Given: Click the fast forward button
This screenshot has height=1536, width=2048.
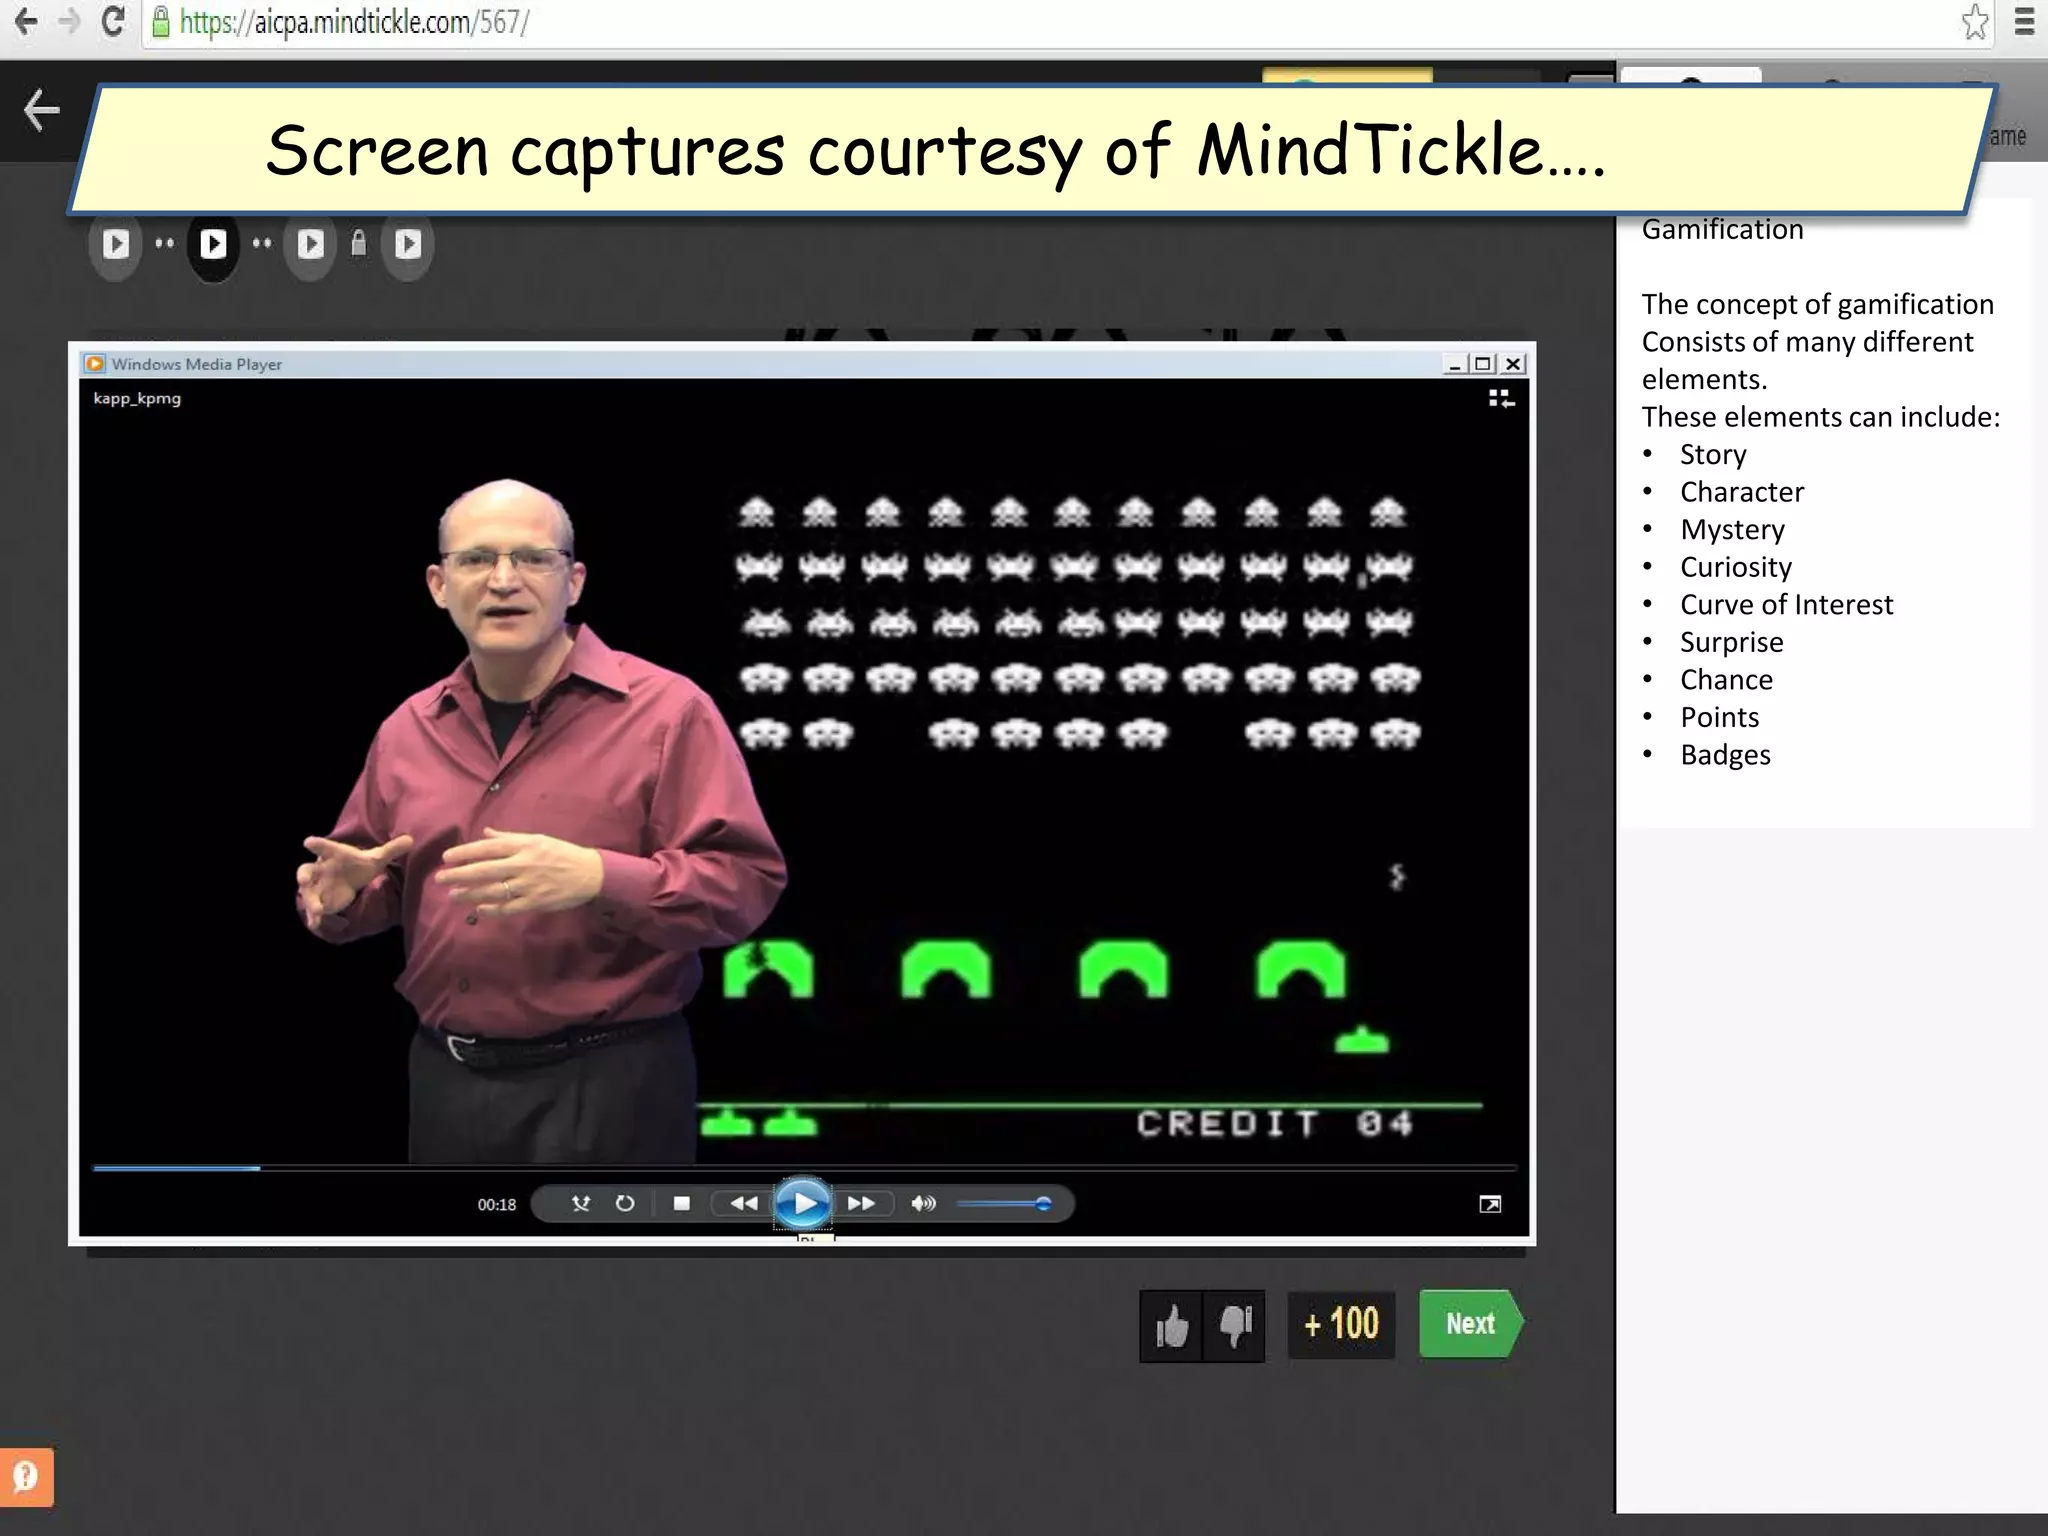Looking at the screenshot, I should pos(861,1203).
